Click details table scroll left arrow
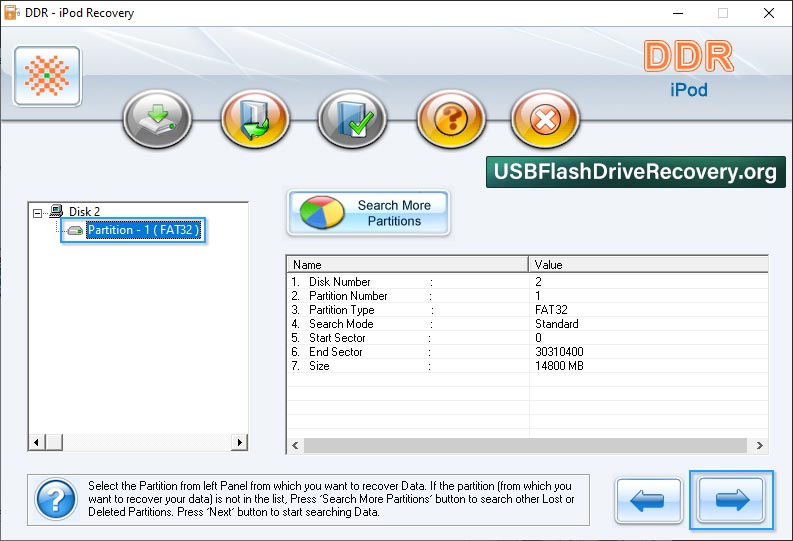Viewport: 793px width, 541px height. coord(295,445)
